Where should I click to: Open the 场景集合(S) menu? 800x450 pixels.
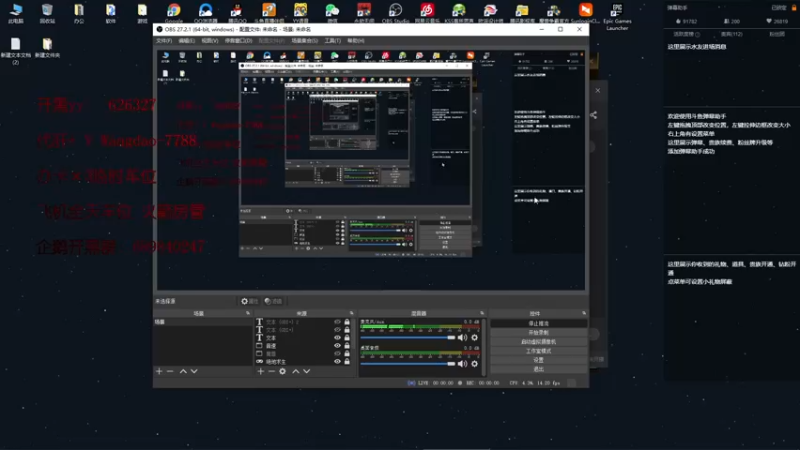click(305, 41)
